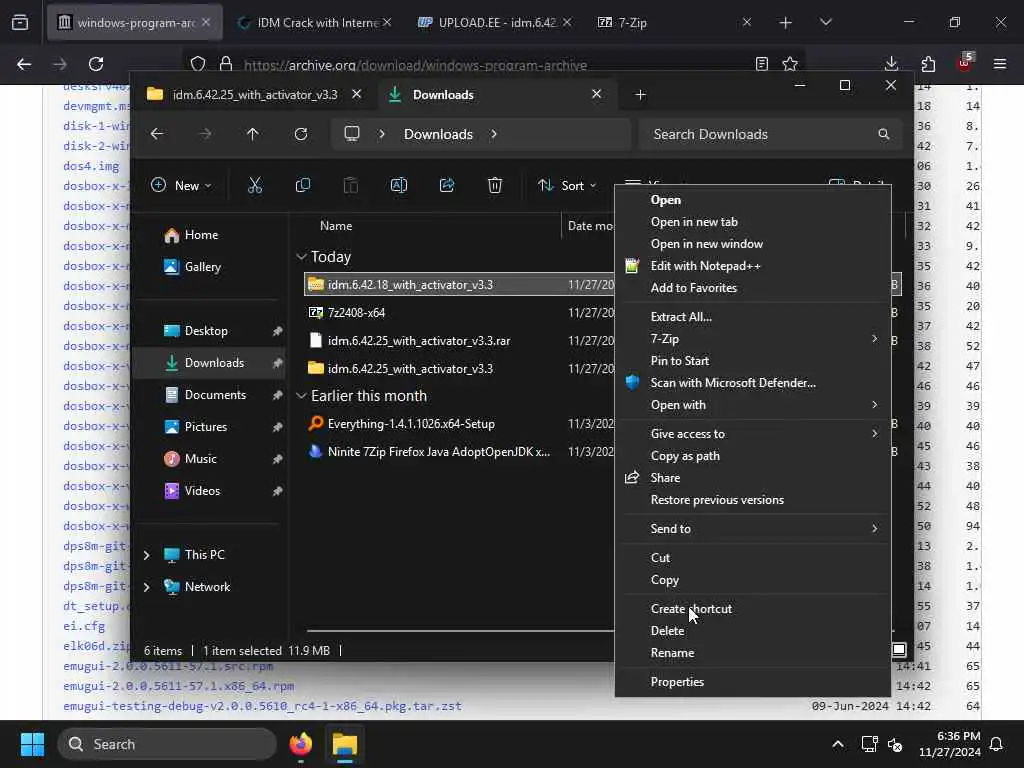This screenshot has height=768, width=1024.
Task: Close the Downloads Explorer tab
Action: [596, 94]
